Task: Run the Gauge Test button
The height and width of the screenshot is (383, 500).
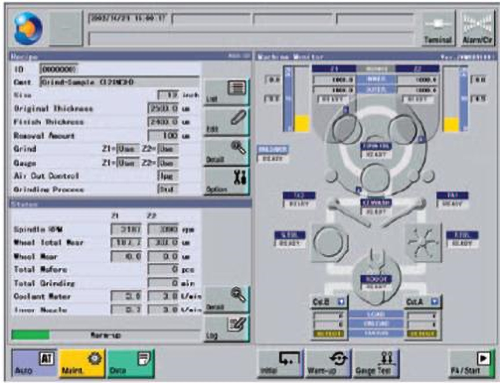Action: [376, 363]
